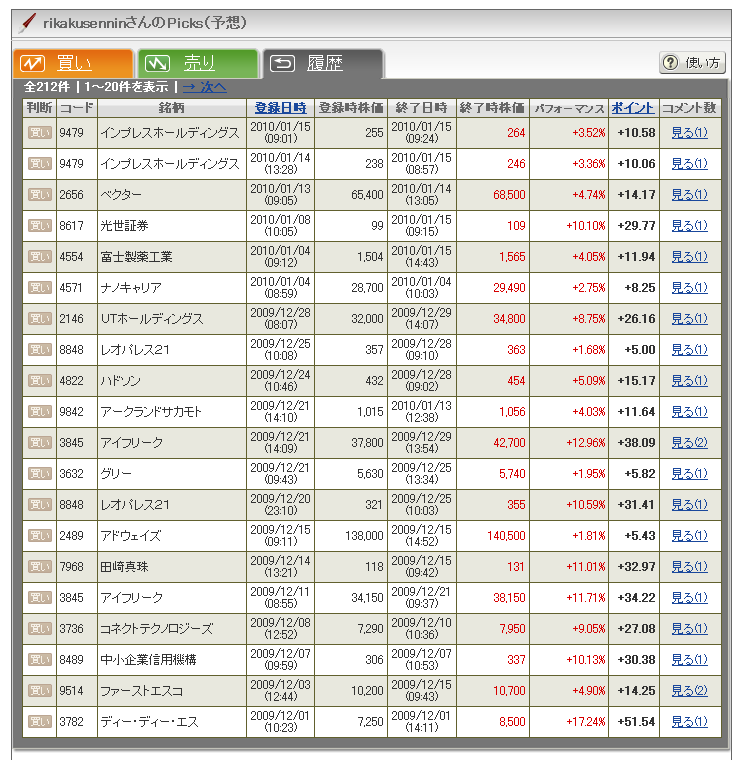Open 見る(1) comments for 光世証券
Screen dimensions: 738x760
pyautogui.click(x=690, y=226)
